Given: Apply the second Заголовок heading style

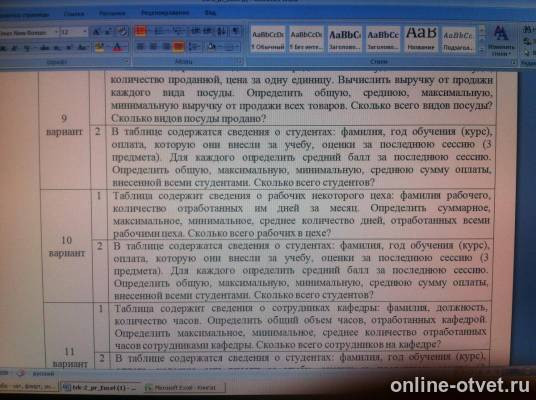Looking at the screenshot, I should click(x=383, y=40).
